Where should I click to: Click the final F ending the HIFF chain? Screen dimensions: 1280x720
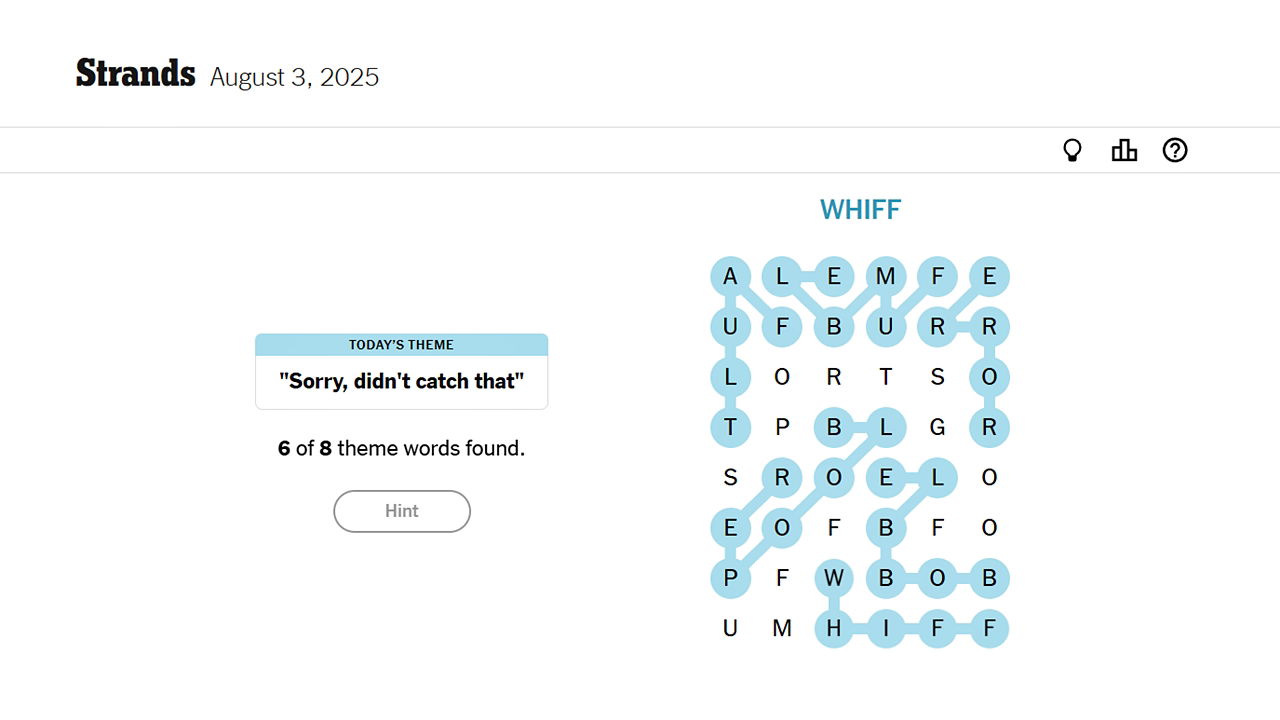(x=990, y=629)
